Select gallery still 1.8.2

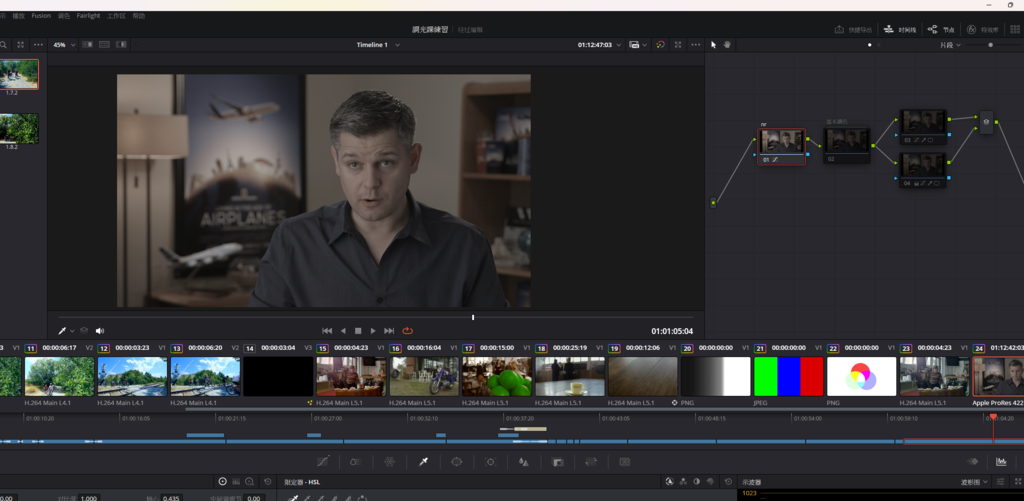(x=19, y=128)
